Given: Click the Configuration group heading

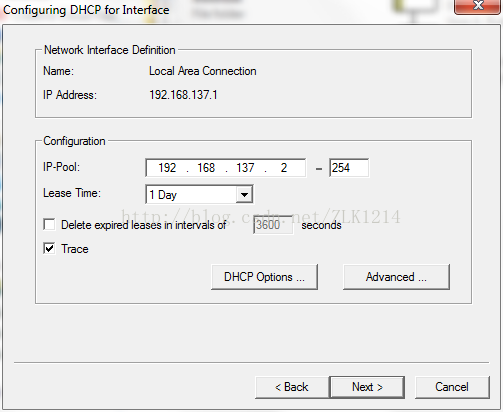Looking at the screenshot, I should point(74,141).
